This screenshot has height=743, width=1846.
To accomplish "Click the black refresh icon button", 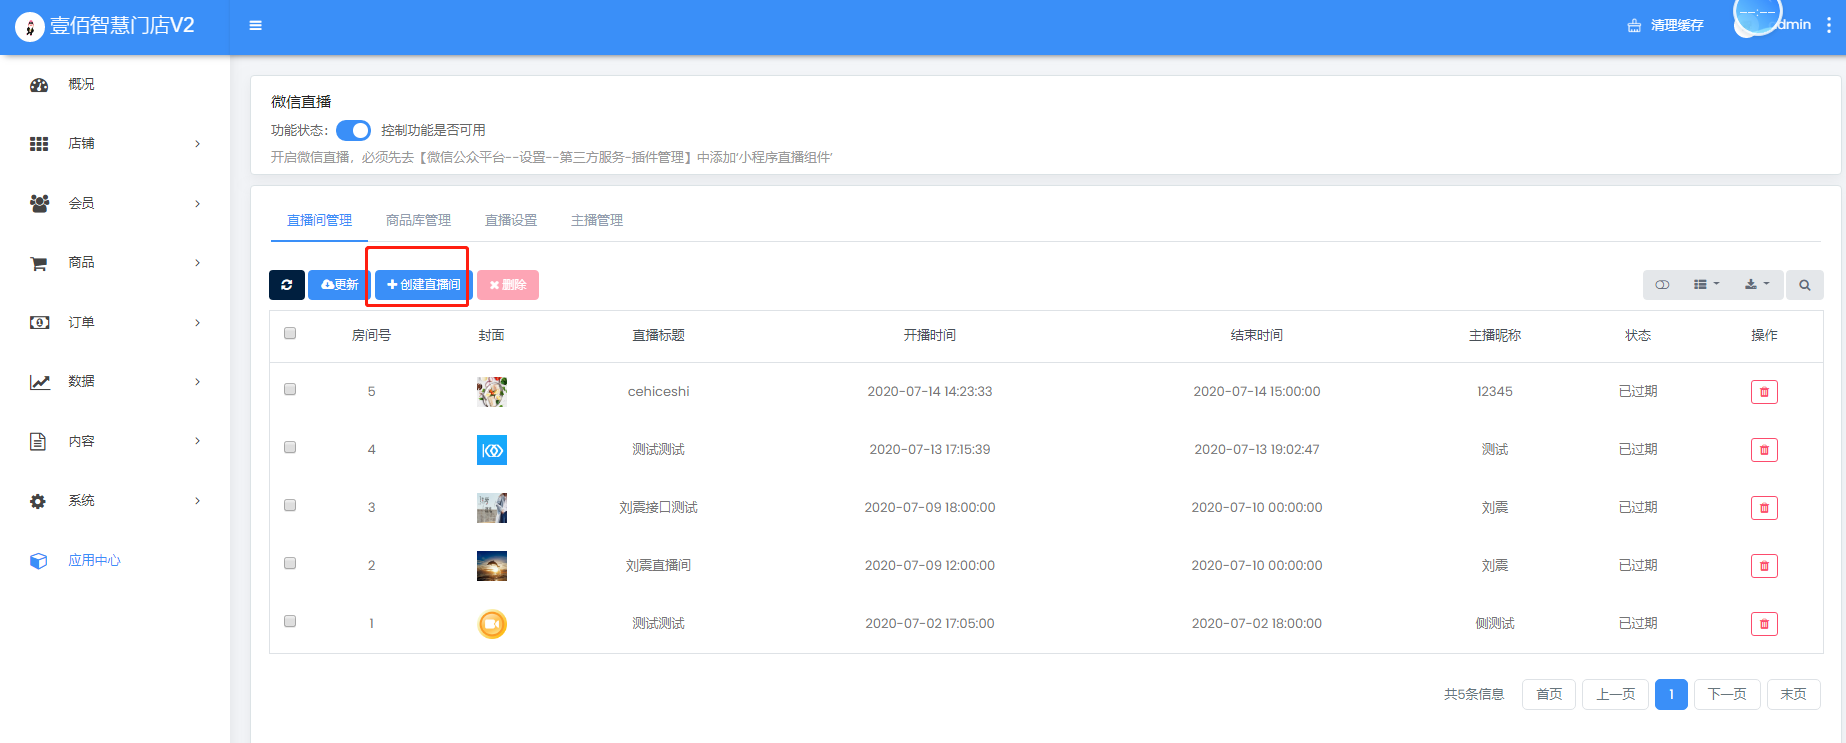I will [x=286, y=285].
